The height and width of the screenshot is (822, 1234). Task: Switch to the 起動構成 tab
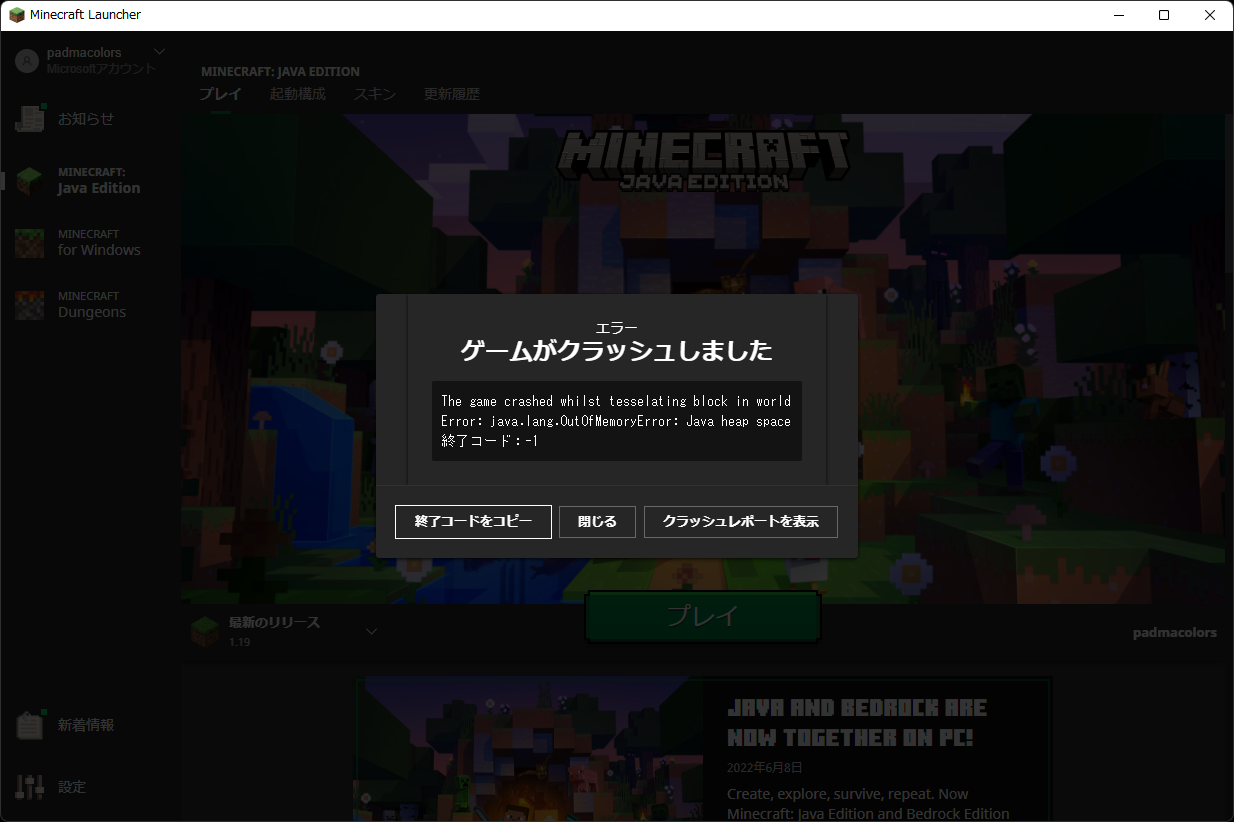click(x=298, y=94)
